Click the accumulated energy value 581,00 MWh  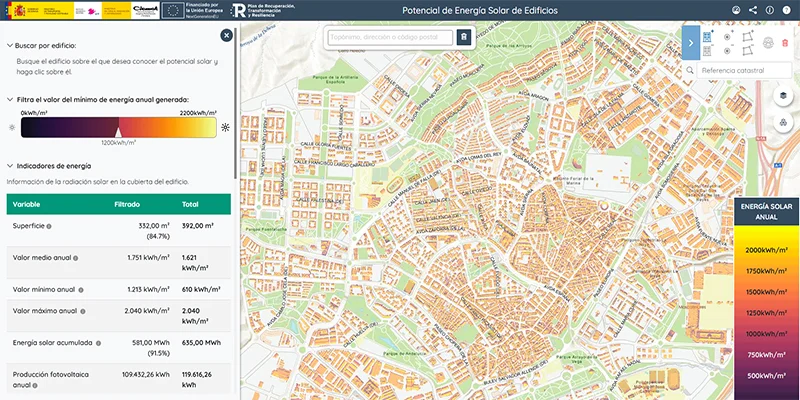(151, 343)
